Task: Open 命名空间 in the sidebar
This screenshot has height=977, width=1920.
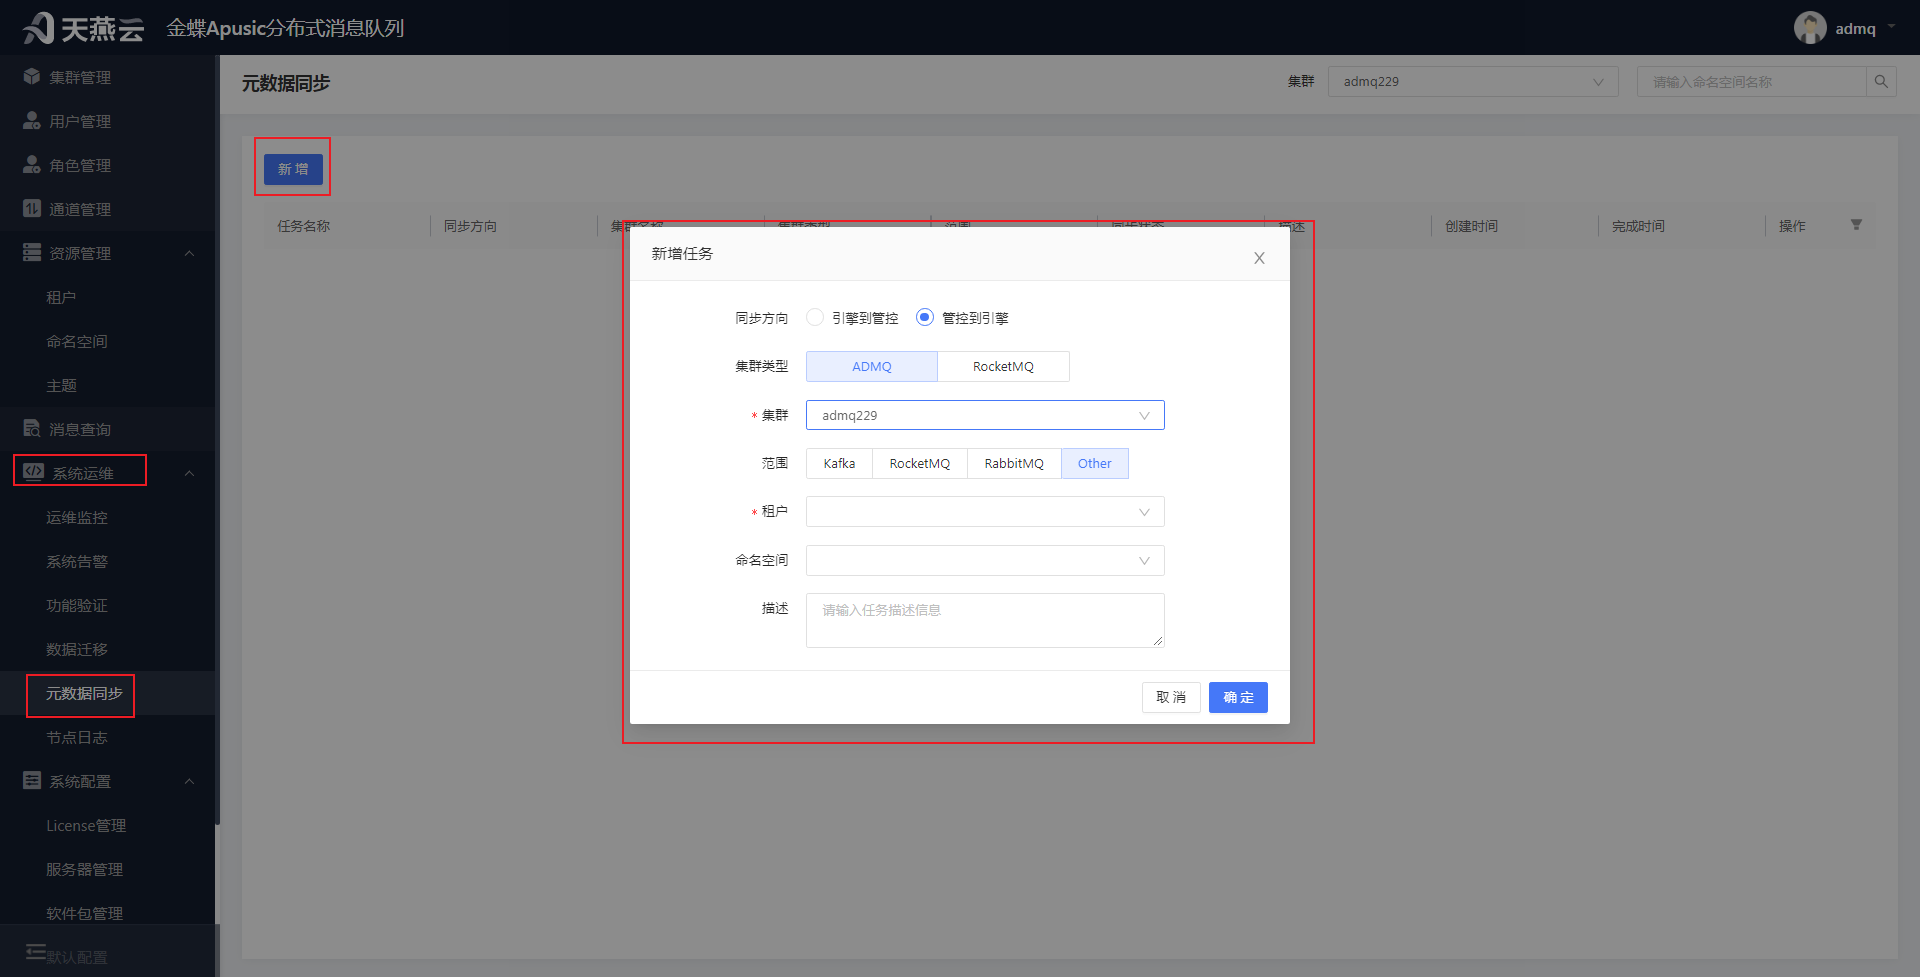Action: (x=77, y=341)
